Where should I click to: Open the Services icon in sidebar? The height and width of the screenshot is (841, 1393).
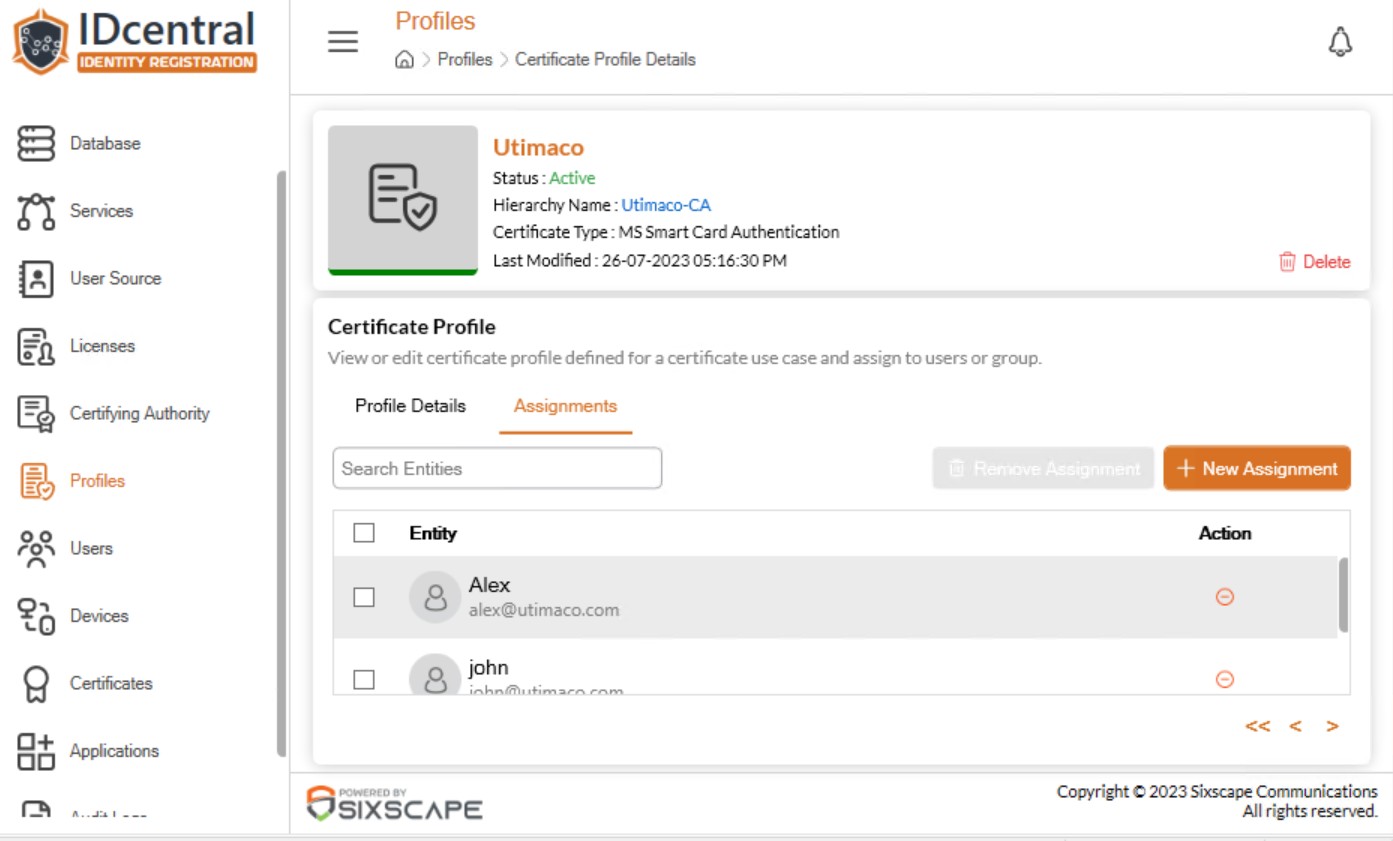pyautogui.click(x=36, y=211)
